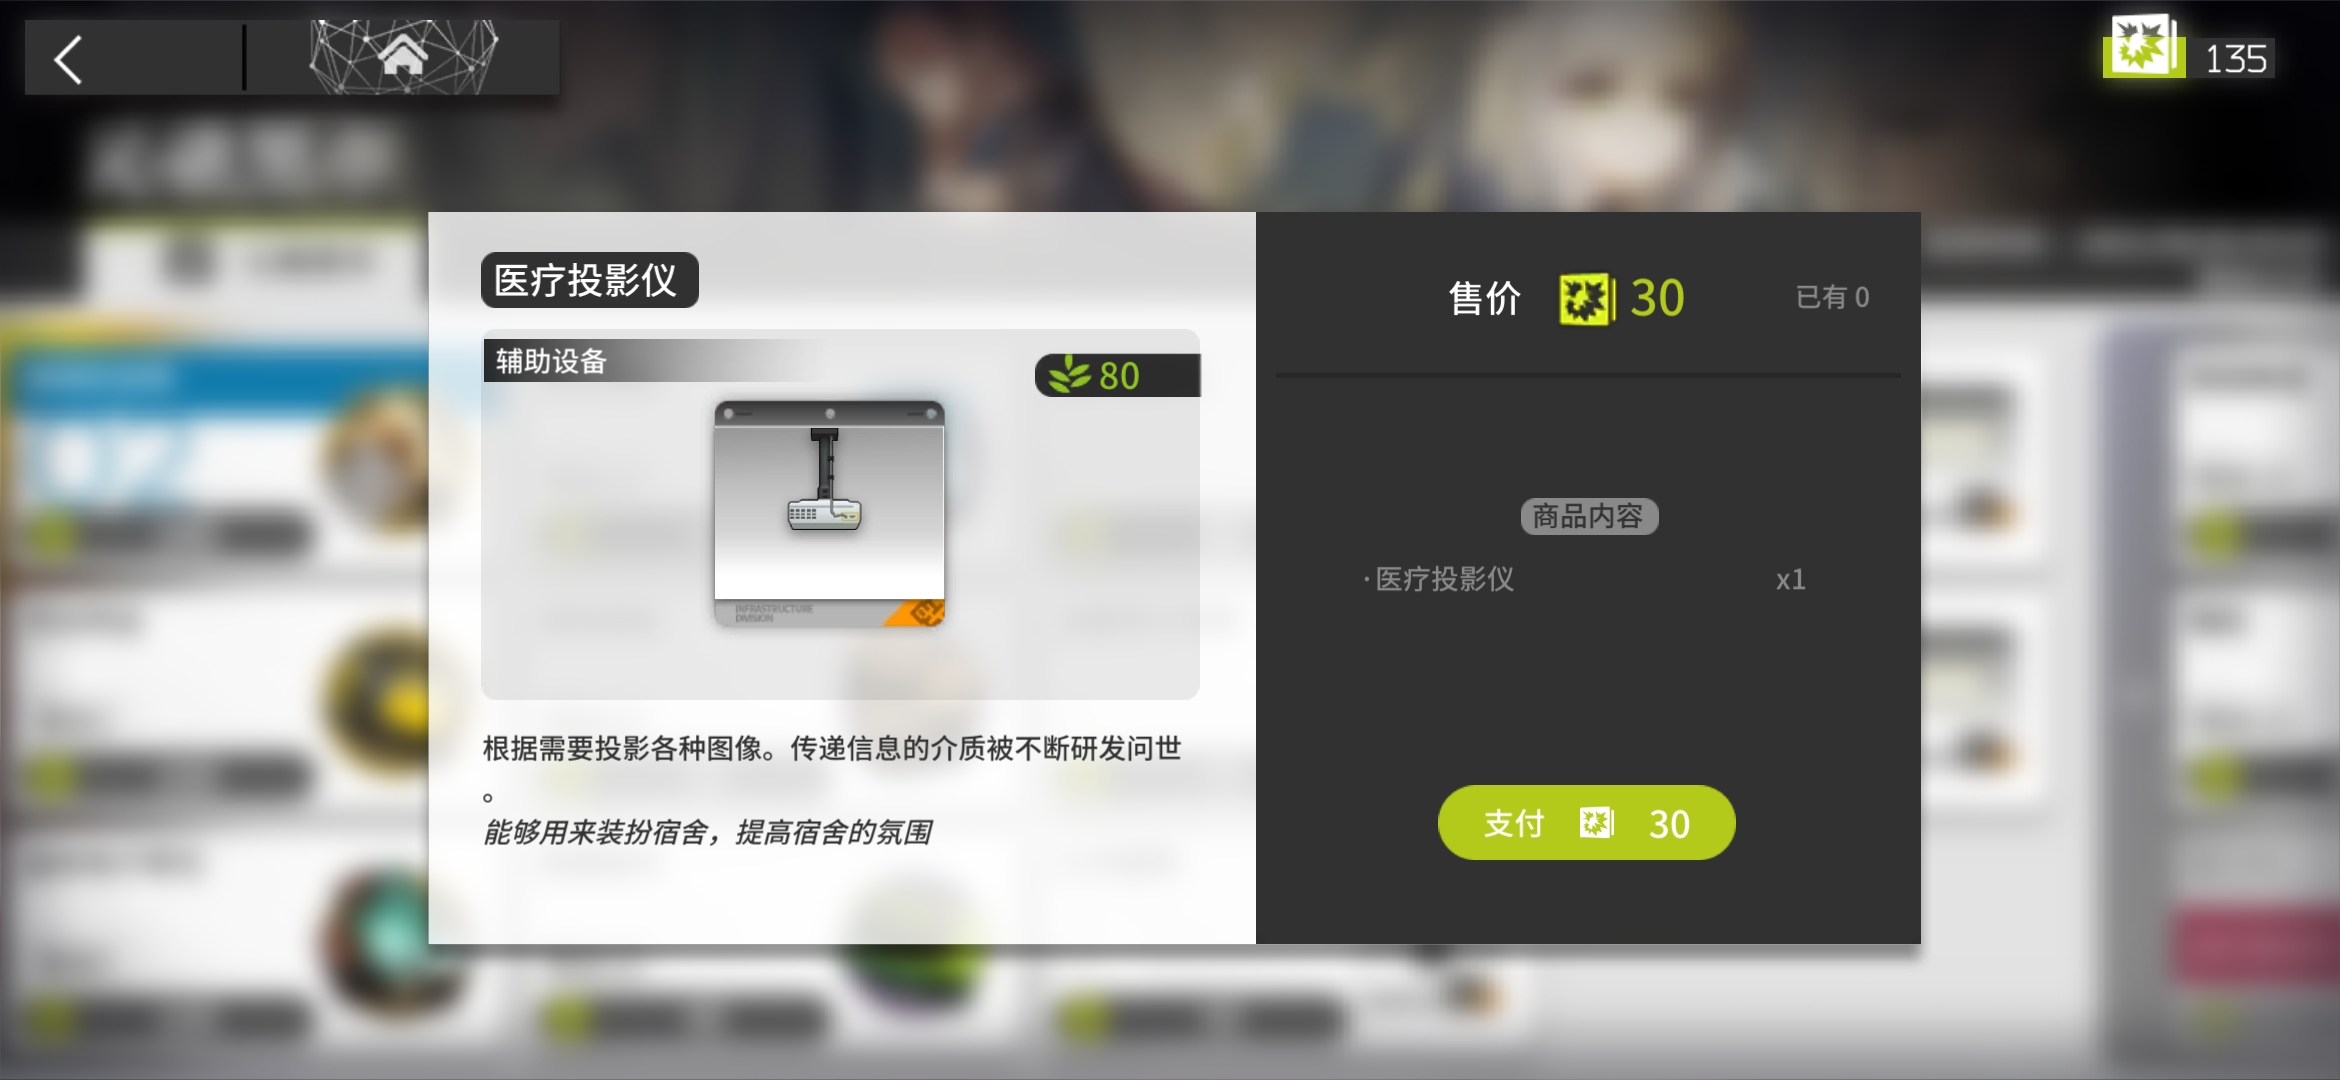Select the 医疗投影仪 projector thumbnail

[x=829, y=514]
